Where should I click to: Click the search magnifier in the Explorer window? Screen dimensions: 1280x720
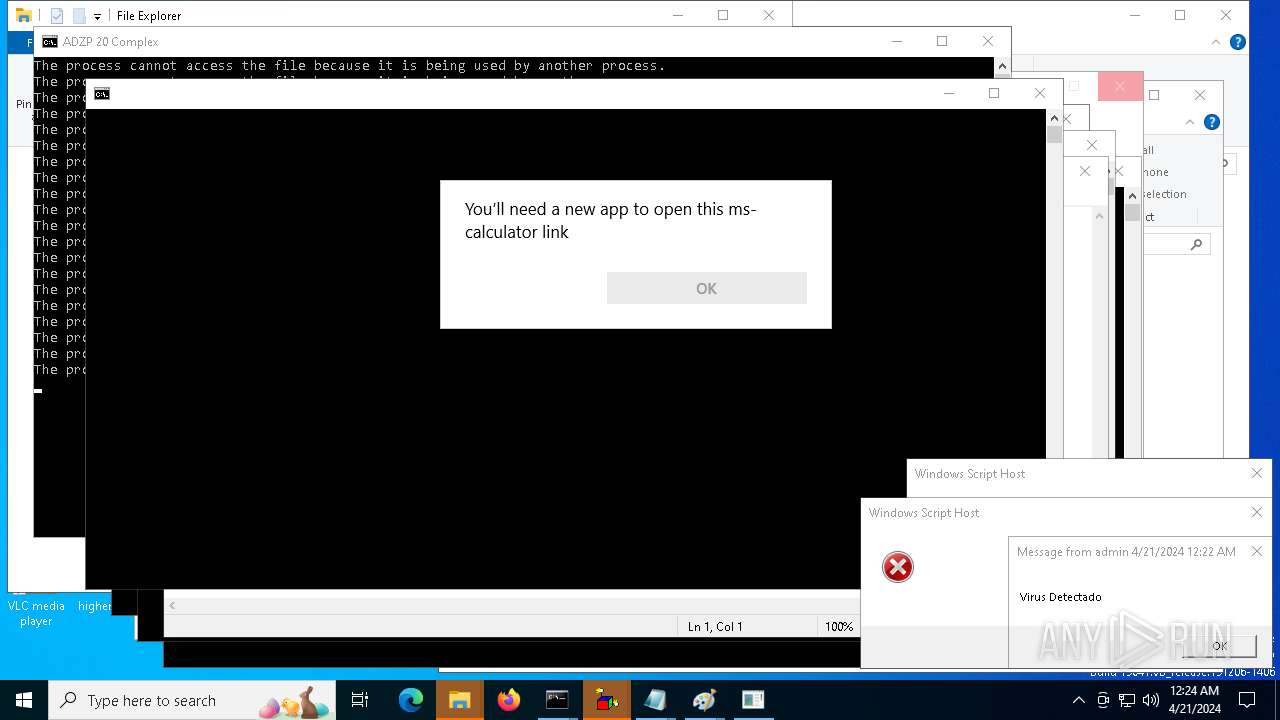pos(1196,244)
